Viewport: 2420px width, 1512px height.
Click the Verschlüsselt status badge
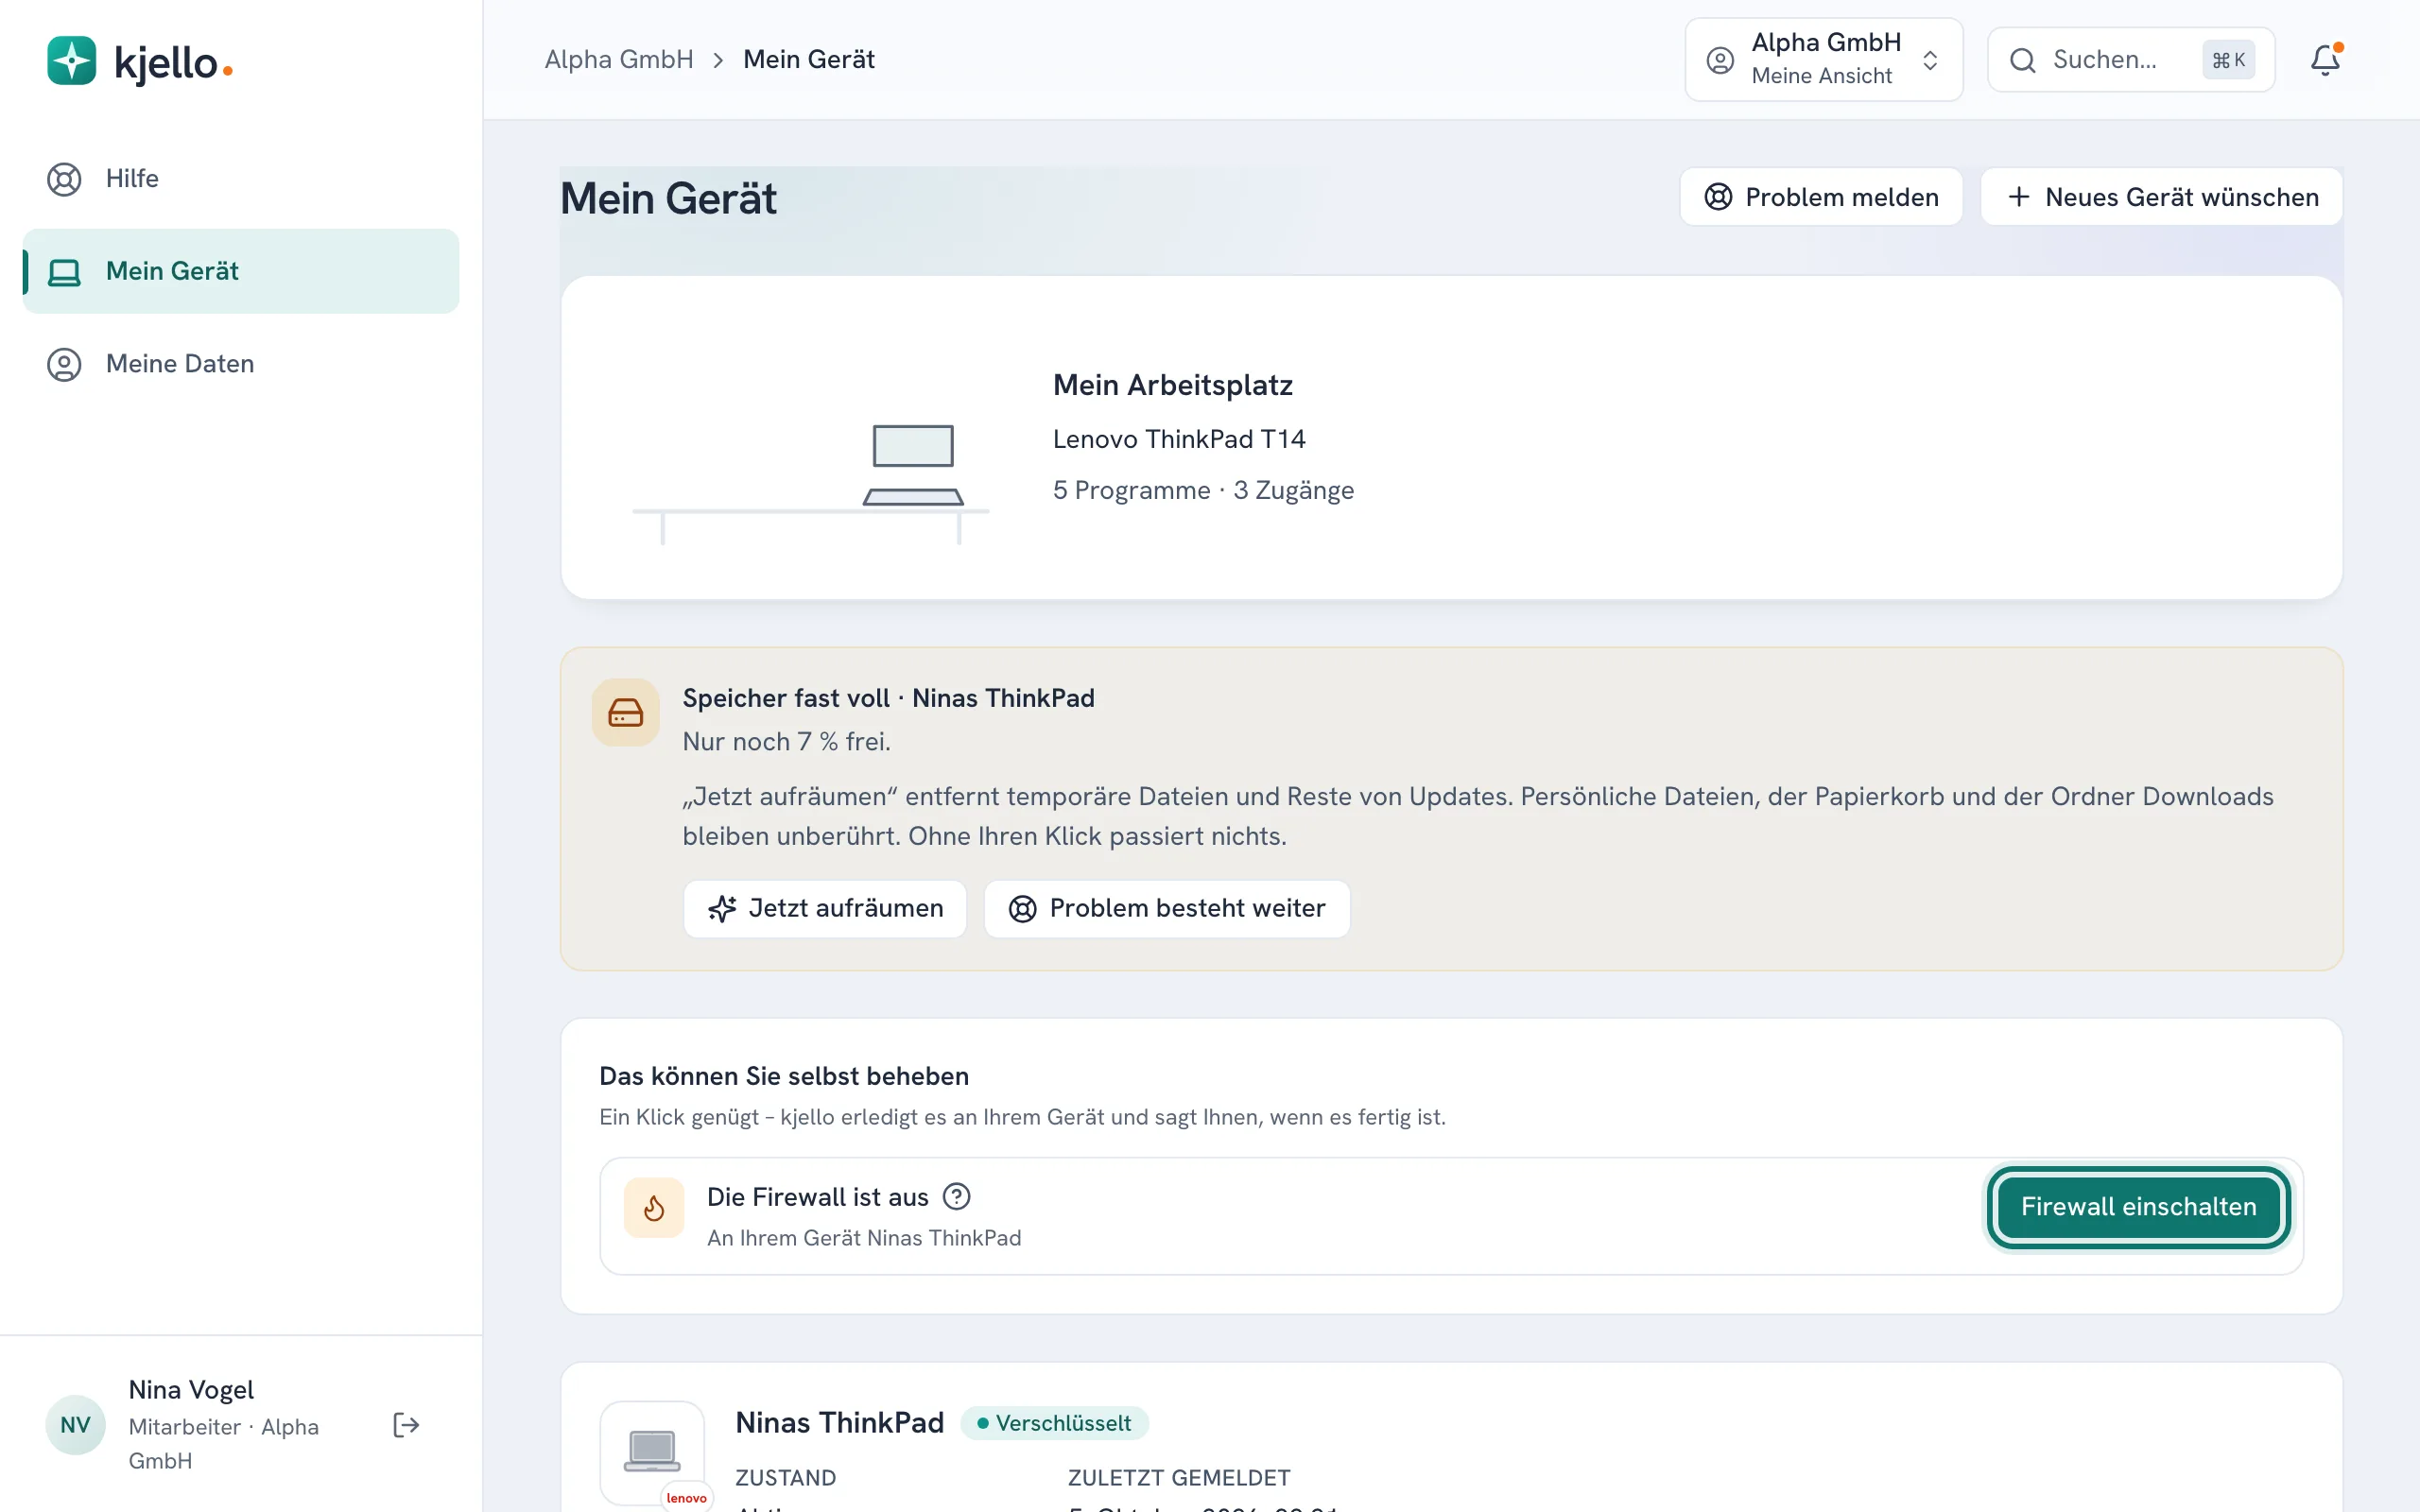[1055, 1423]
